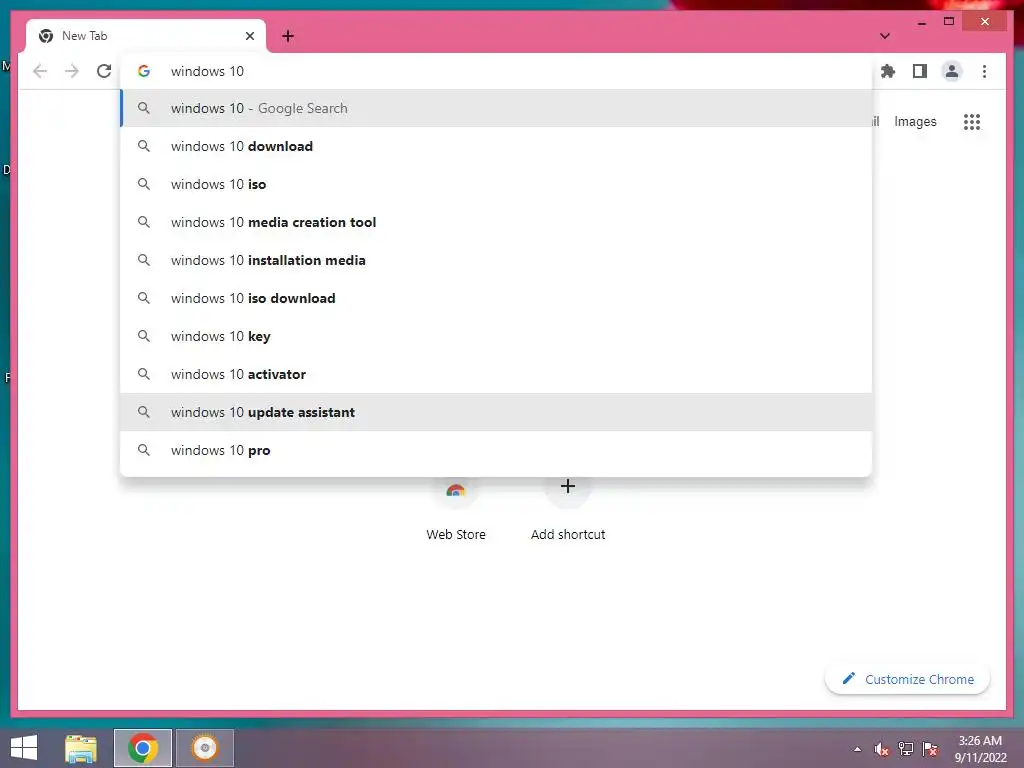
Task: Open a new tab with plus button
Action: (288, 36)
